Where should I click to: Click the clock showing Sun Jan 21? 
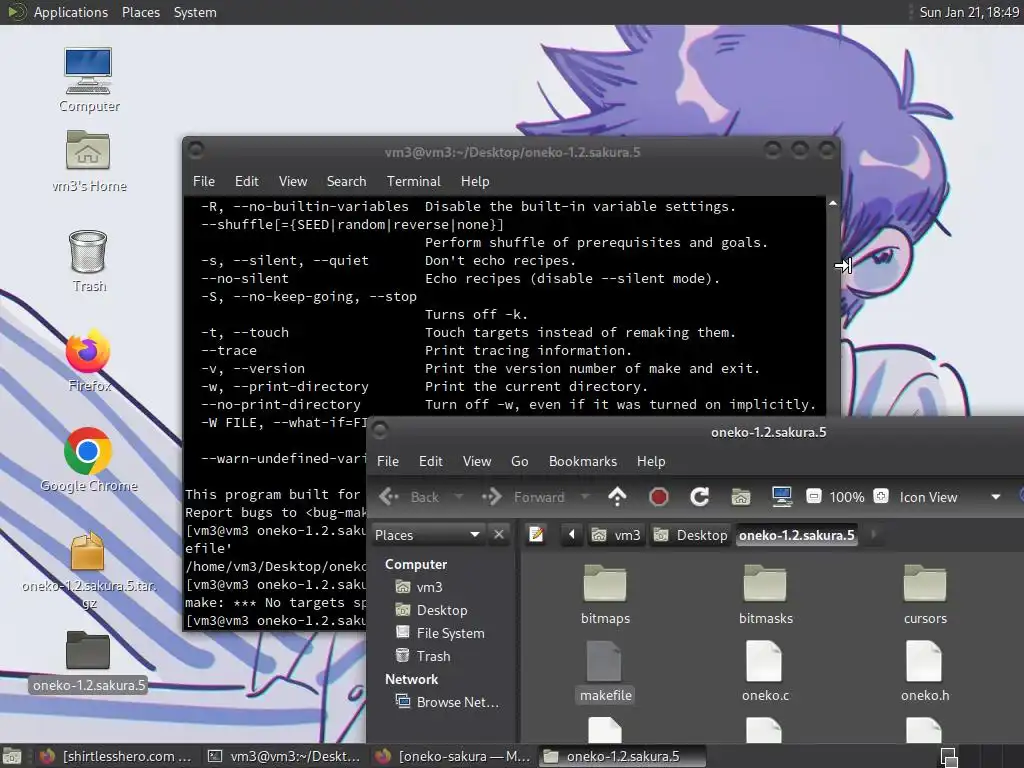coord(969,12)
